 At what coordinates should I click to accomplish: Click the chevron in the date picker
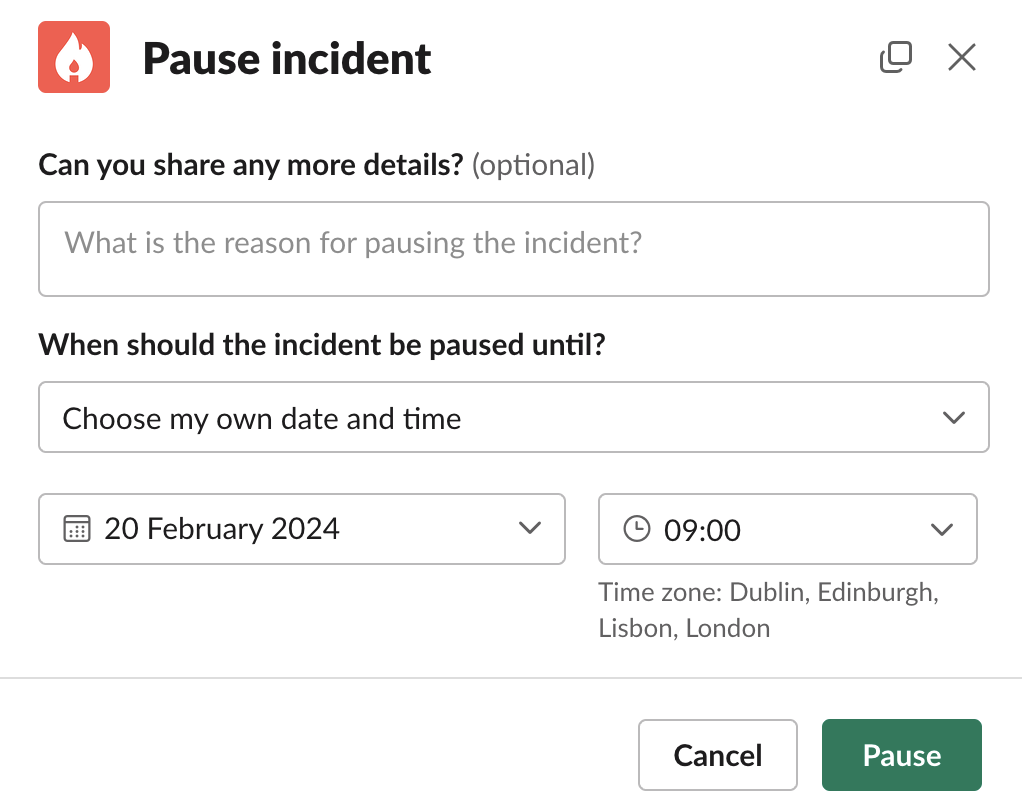[x=530, y=528]
